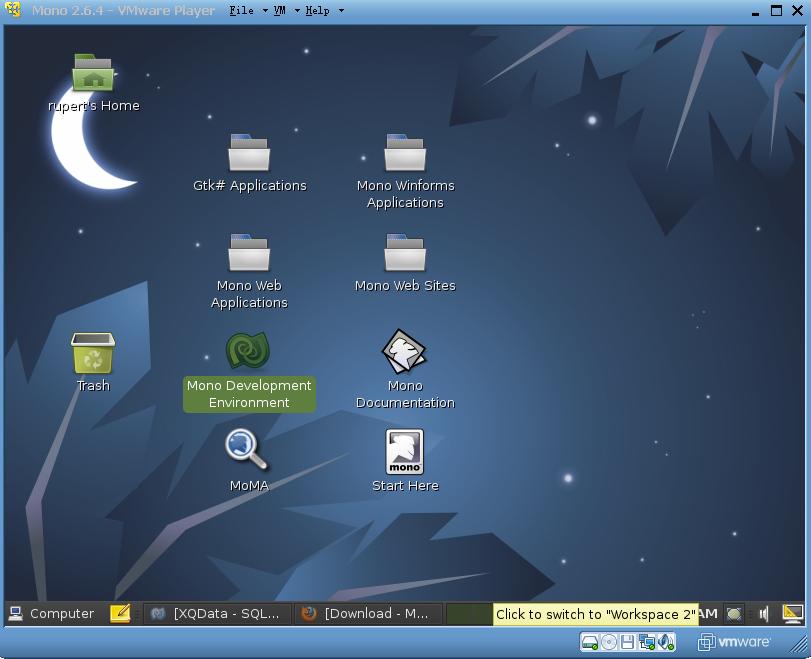Select the Trash icon on desktop
The image size is (811, 659).
pyautogui.click(x=93, y=353)
